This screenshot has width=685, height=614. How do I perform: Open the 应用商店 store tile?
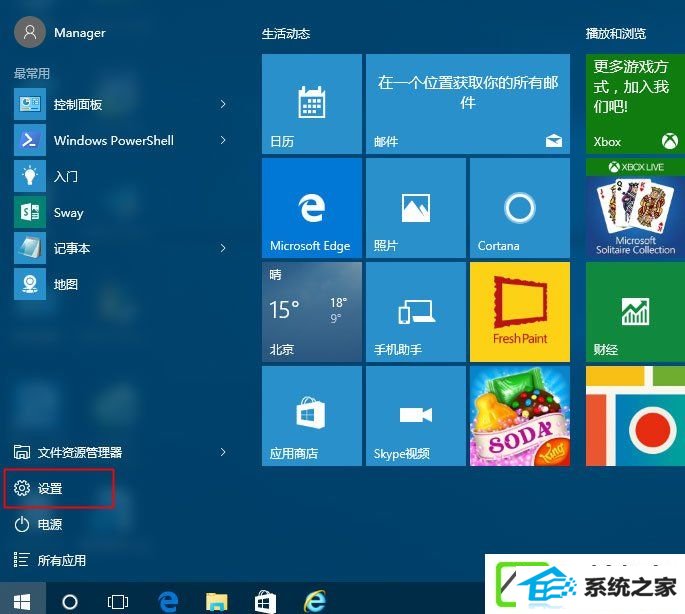point(312,416)
